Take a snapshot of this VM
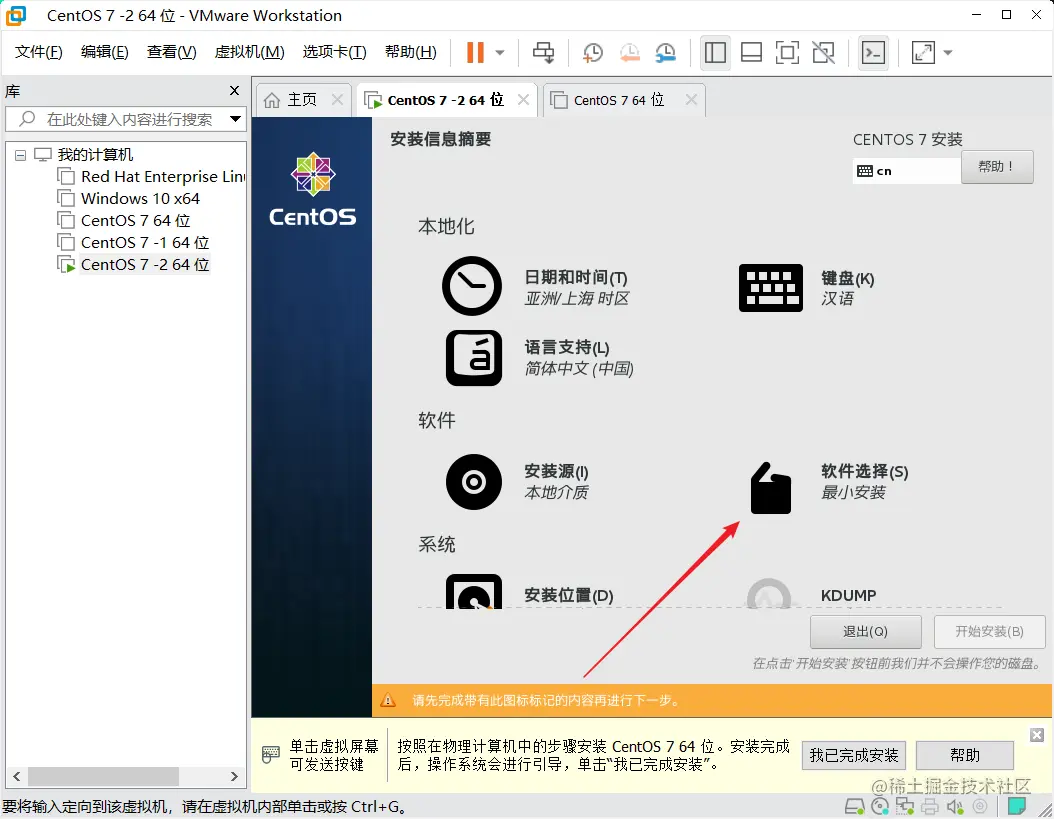This screenshot has height=819, width=1054. [x=592, y=52]
